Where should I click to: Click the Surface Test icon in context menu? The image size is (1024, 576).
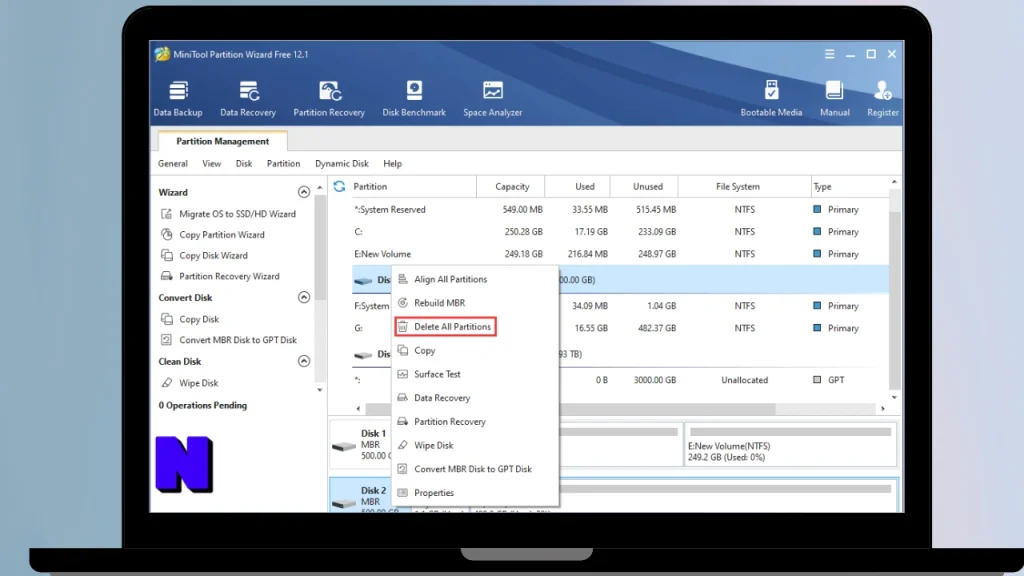click(x=403, y=374)
